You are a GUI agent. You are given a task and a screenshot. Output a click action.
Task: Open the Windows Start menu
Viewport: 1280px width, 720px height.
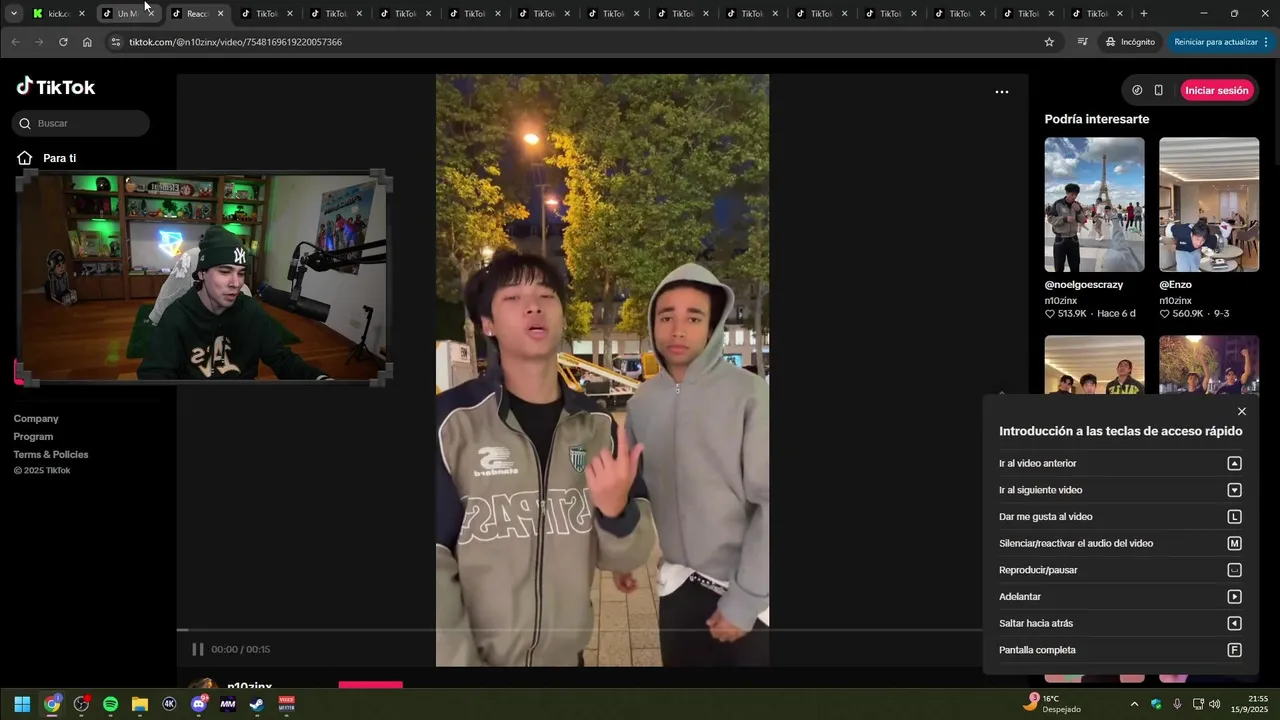[22, 704]
